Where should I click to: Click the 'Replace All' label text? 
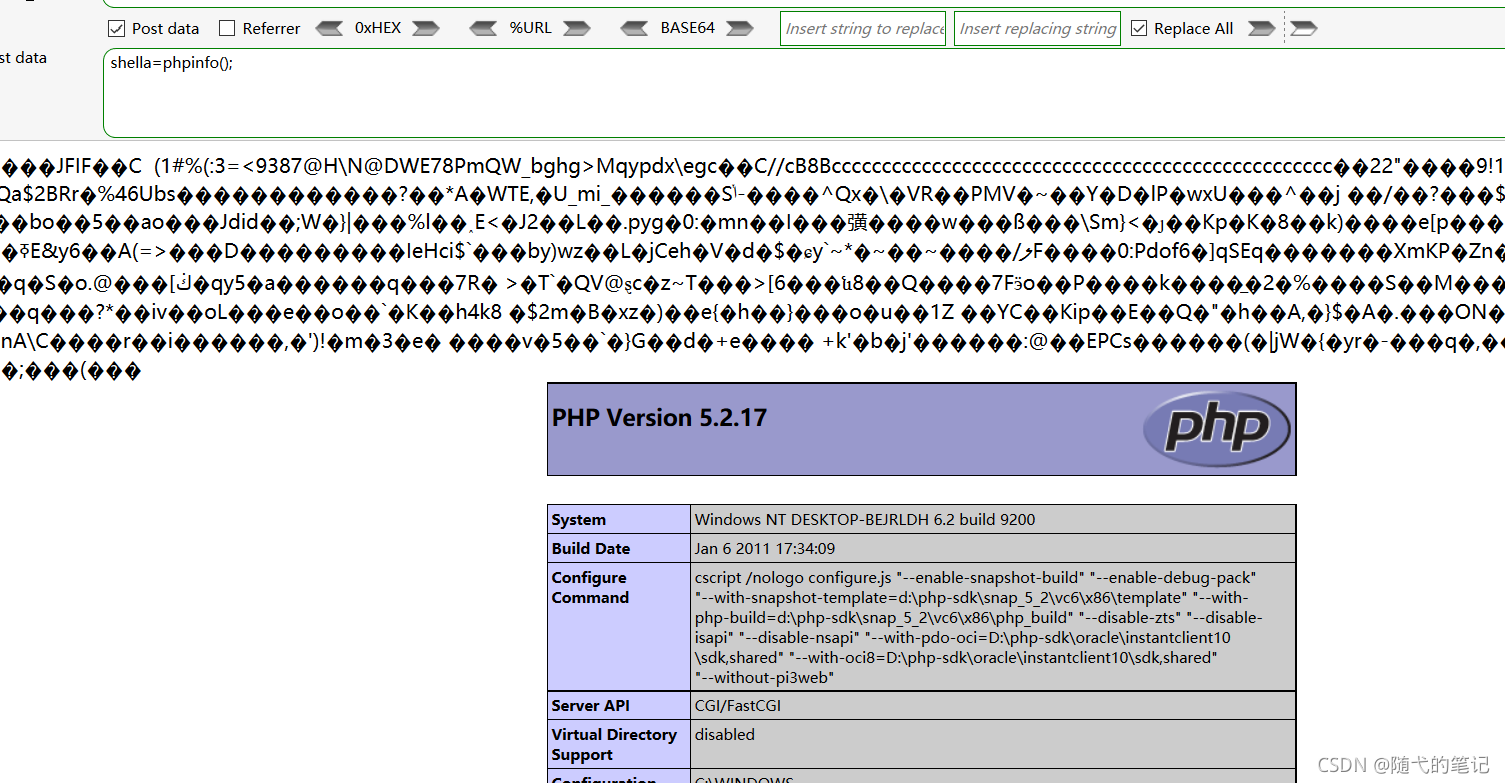[1193, 28]
